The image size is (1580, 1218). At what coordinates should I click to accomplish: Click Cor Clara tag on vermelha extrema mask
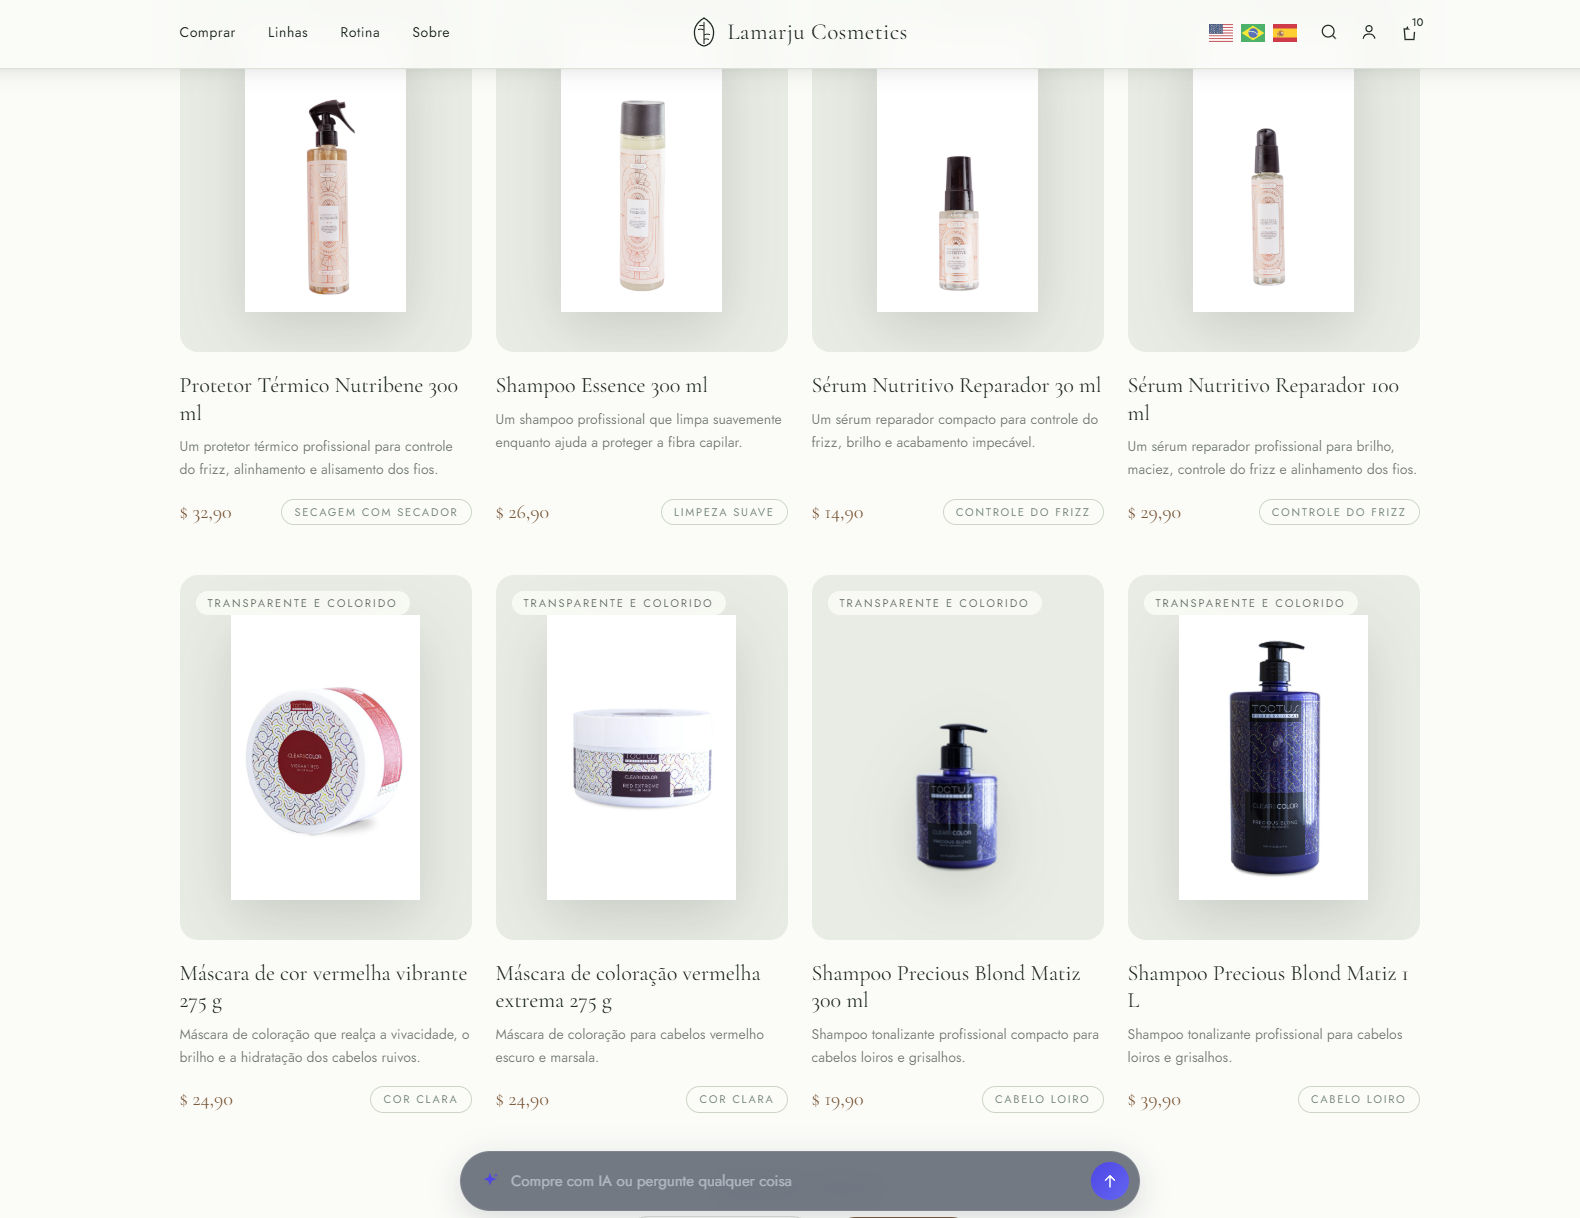(x=737, y=1099)
